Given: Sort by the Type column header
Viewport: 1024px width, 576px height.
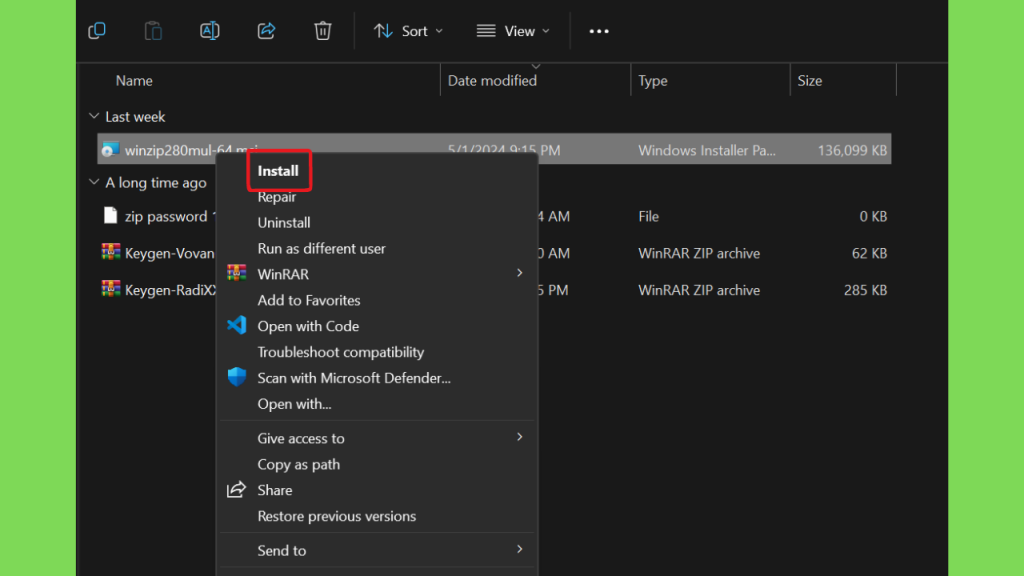Looking at the screenshot, I should tap(653, 81).
